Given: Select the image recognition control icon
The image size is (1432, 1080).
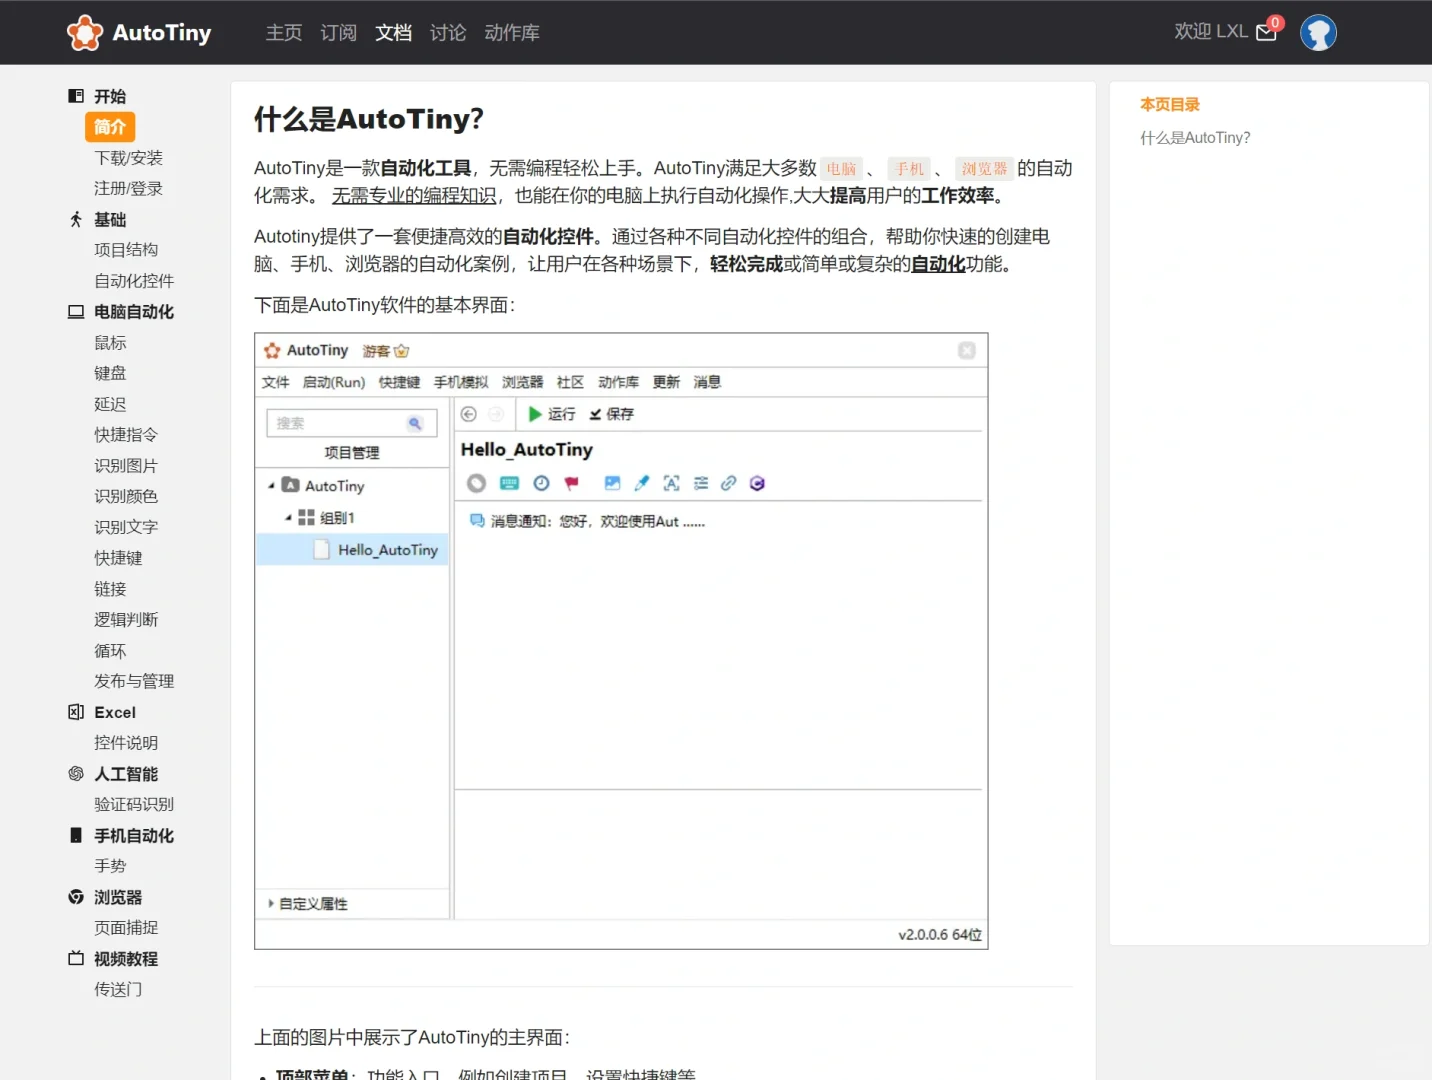Looking at the screenshot, I should pyautogui.click(x=612, y=483).
